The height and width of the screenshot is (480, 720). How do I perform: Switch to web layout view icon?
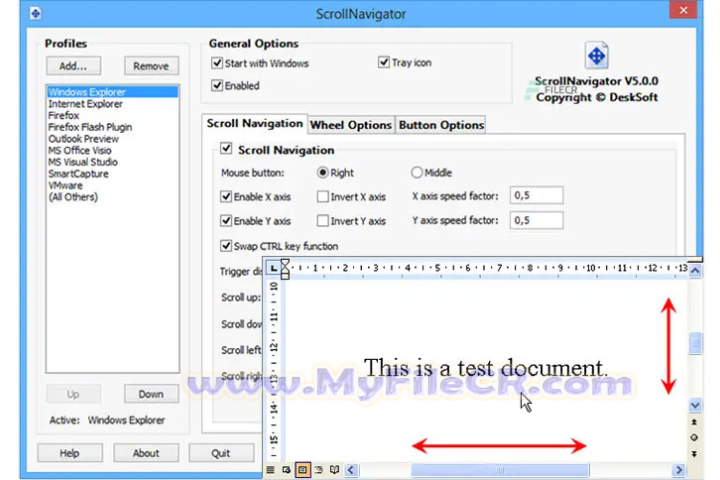point(286,469)
